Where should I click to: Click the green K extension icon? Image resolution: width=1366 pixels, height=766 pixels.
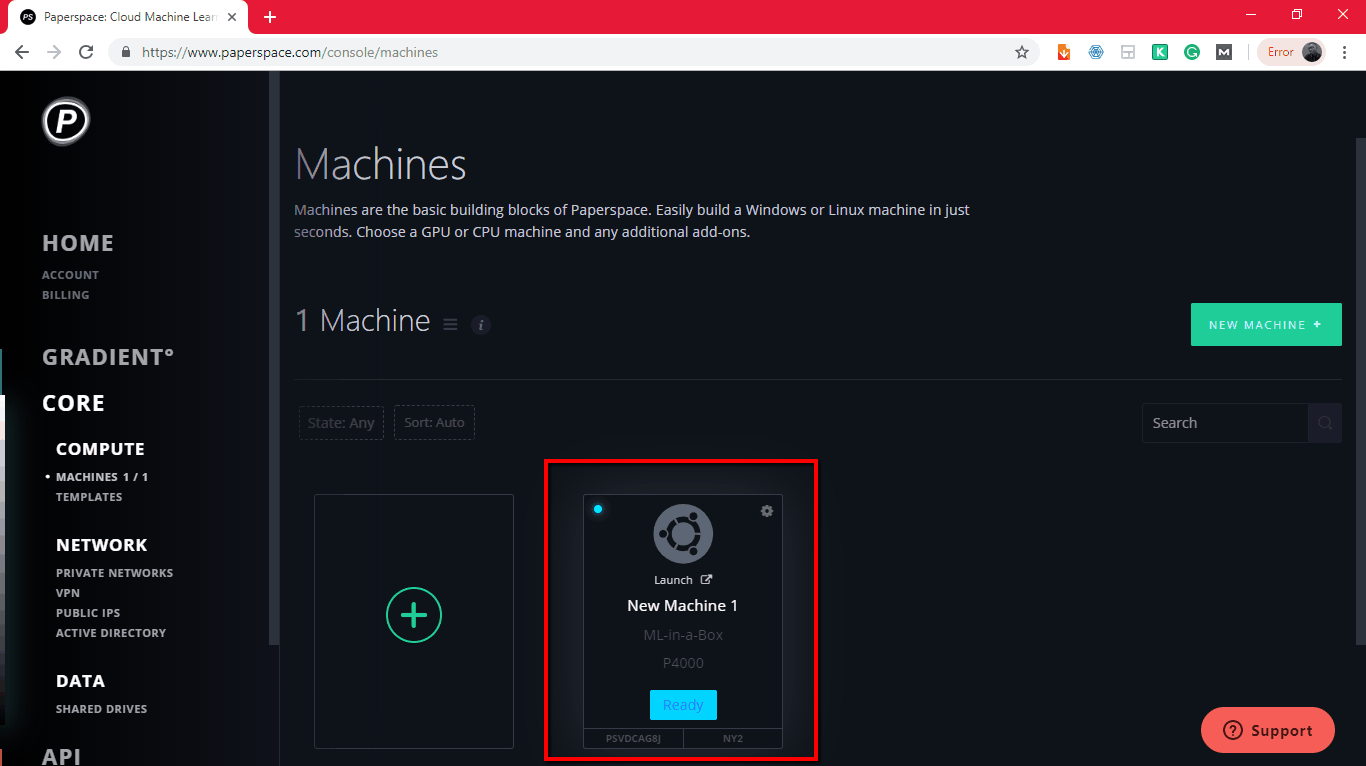[x=1160, y=52]
